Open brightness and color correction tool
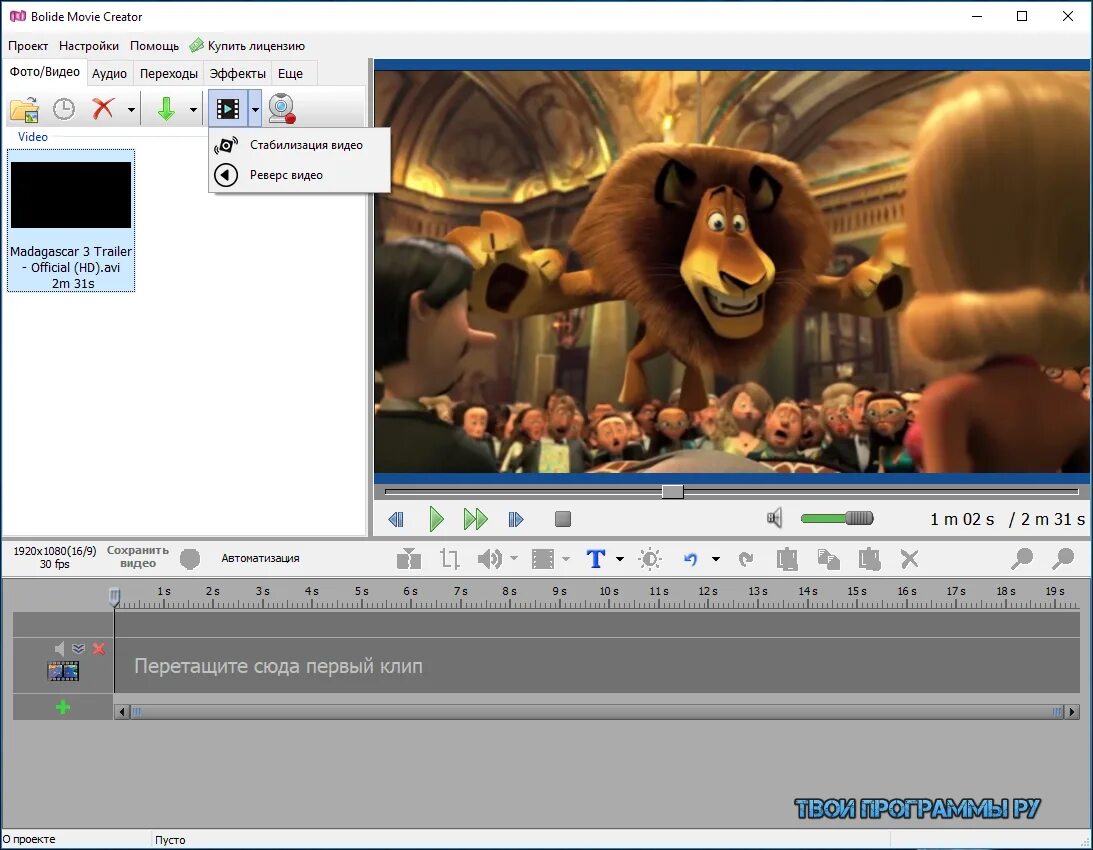 (x=651, y=559)
